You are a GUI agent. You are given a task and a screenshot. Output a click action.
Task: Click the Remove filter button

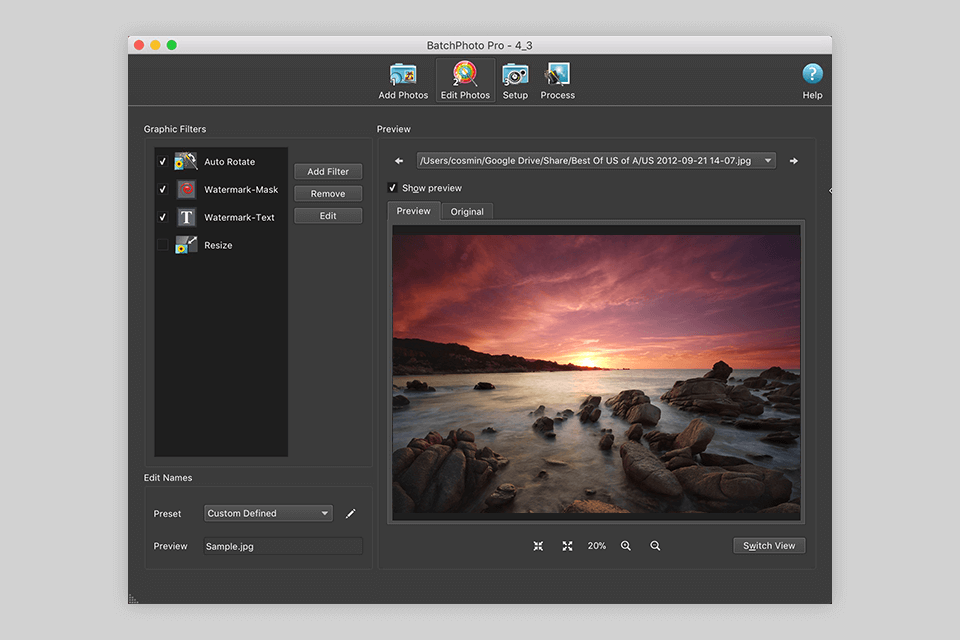(328, 194)
